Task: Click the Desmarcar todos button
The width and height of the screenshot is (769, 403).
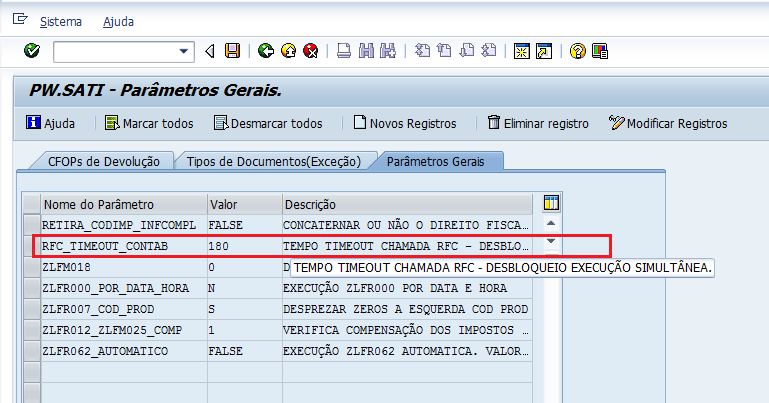Action: click(268, 123)
